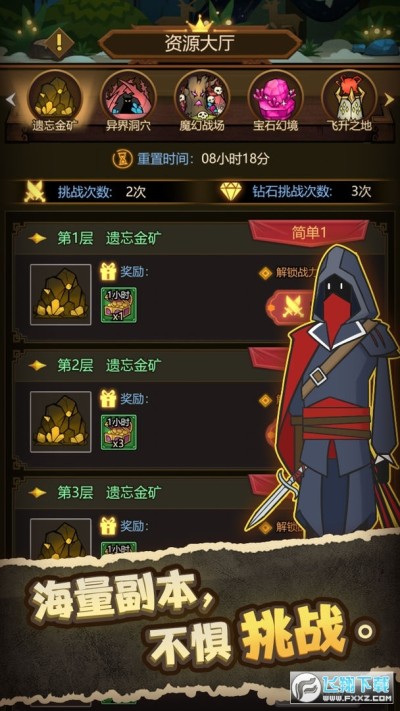This screenshot has height=711, width=400.
Task: Select the 遗忘金矿 gold mine icon
Action: [x=54, y=97]
